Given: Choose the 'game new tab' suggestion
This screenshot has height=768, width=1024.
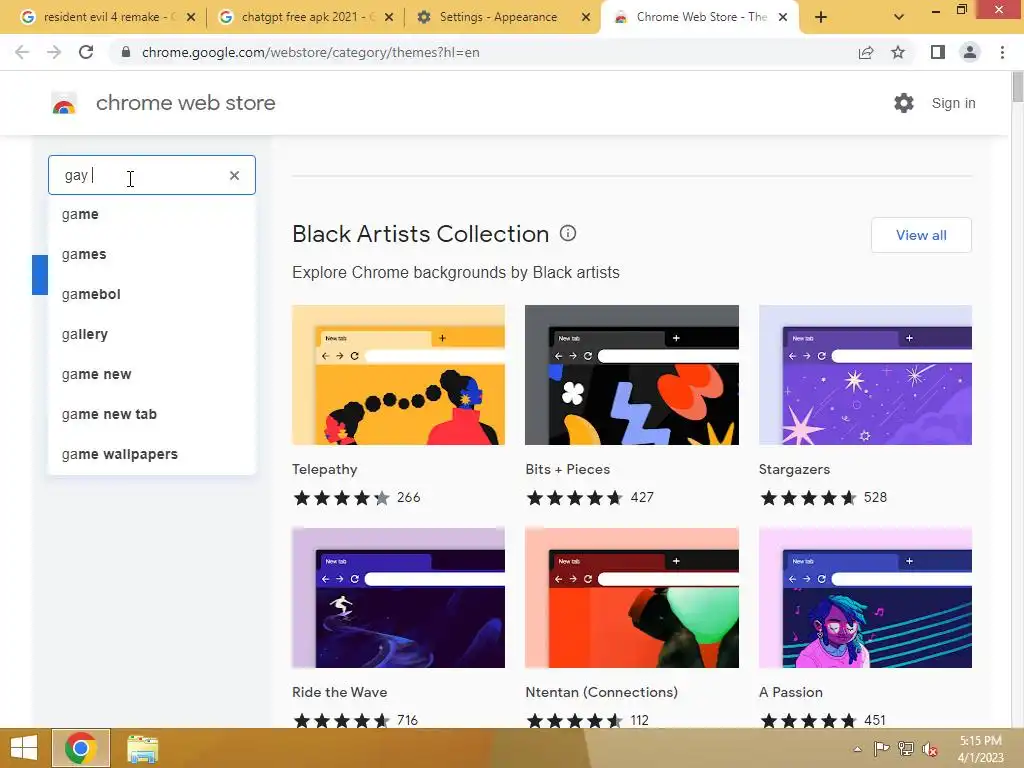Looking at the screenshot, I should point(152,414).
